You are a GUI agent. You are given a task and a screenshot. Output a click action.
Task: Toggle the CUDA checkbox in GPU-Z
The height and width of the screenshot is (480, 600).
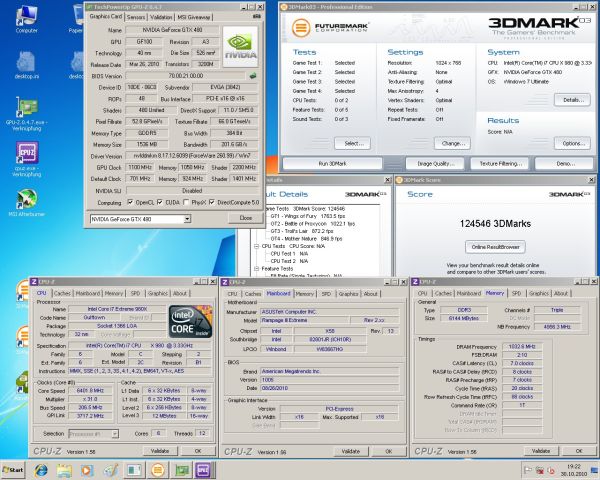pyautogui.click(x=160, y=202)
